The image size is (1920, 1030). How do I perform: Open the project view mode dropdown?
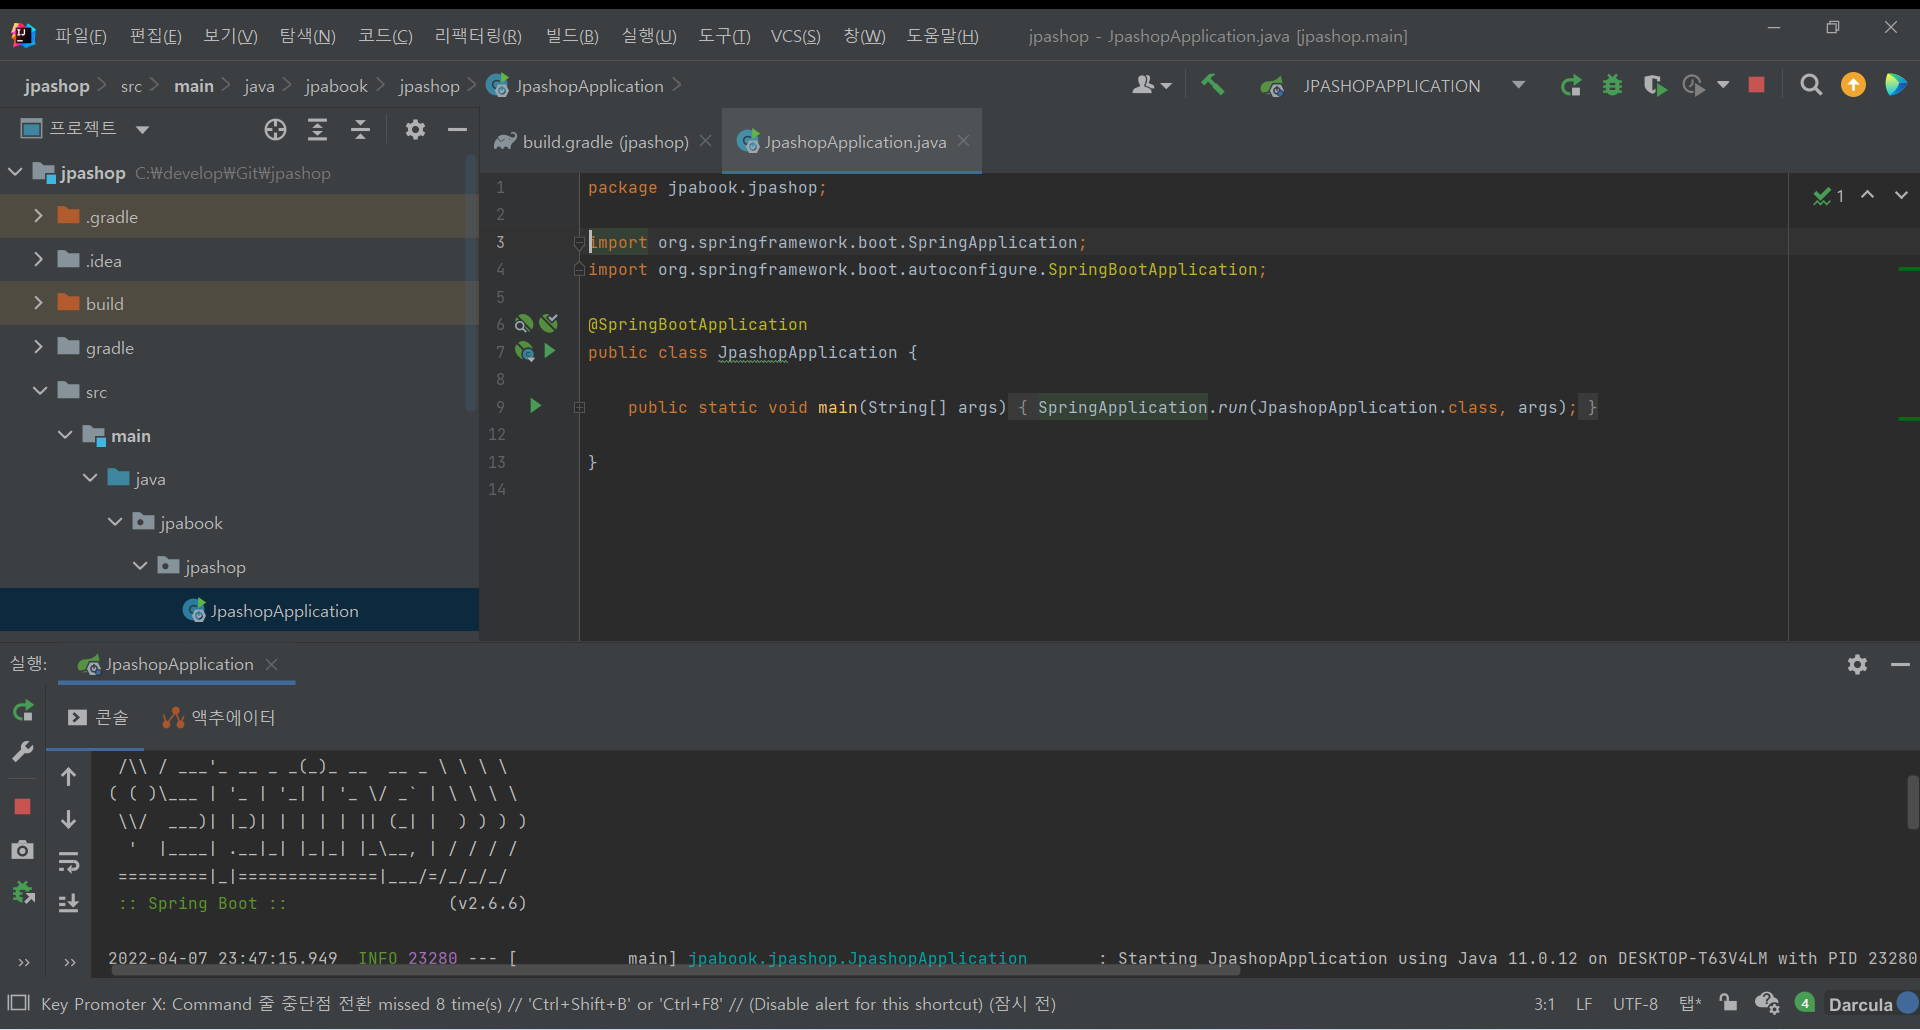(142, 130)
